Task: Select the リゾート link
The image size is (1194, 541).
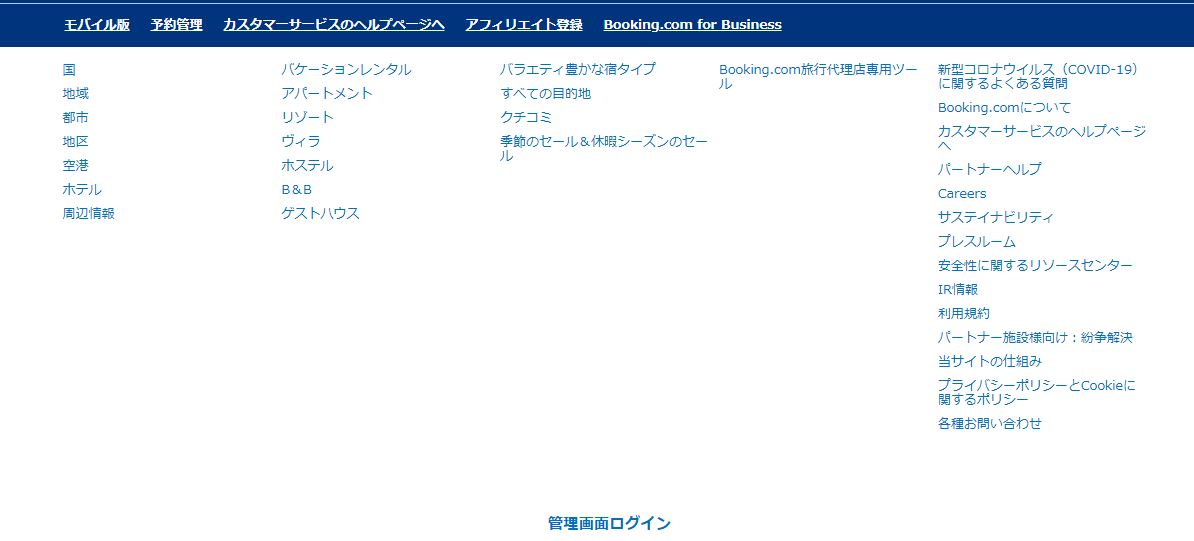Action: [x=308, y=117]
